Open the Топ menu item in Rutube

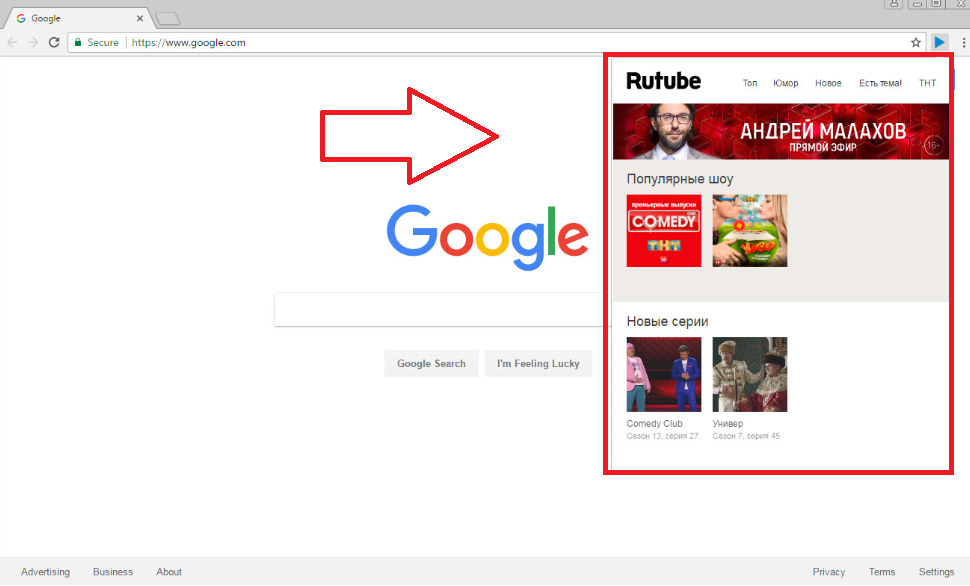tap(750, 83)
